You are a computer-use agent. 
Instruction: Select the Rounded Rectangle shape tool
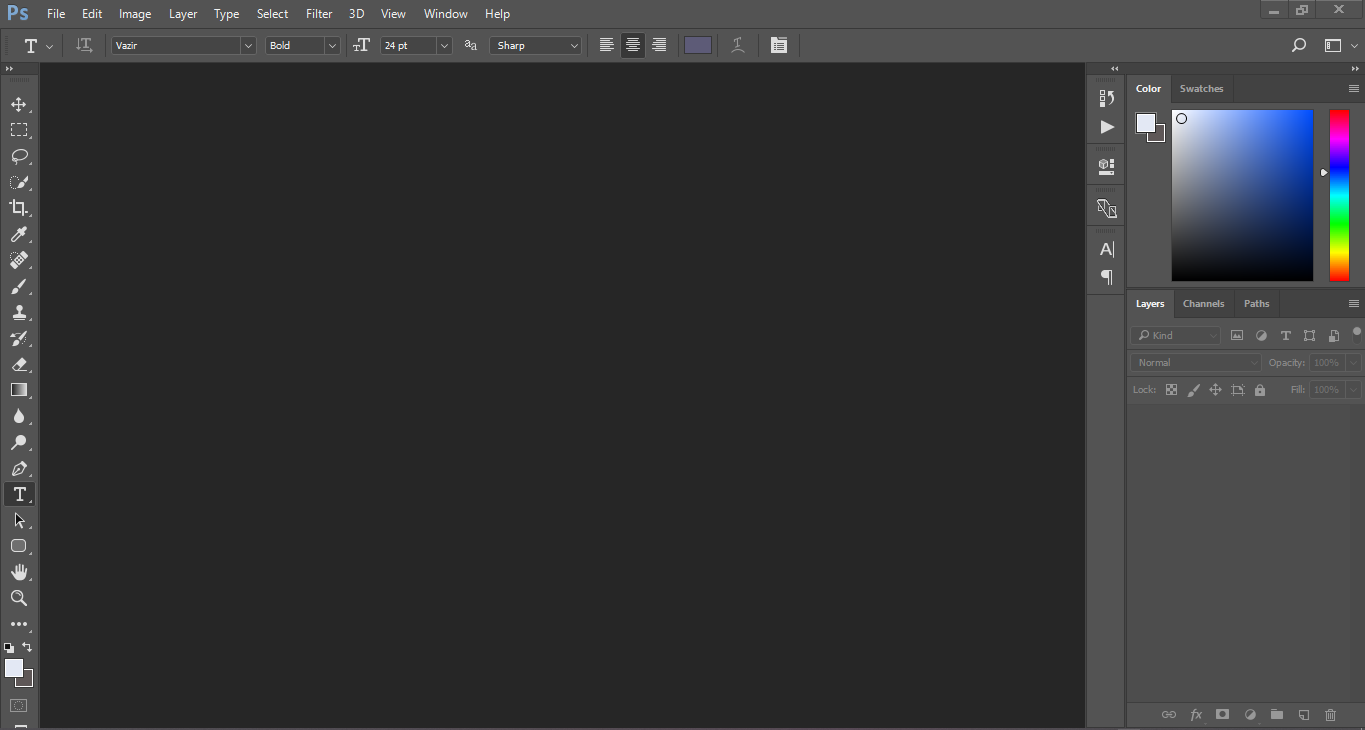(x=18, y=546)
